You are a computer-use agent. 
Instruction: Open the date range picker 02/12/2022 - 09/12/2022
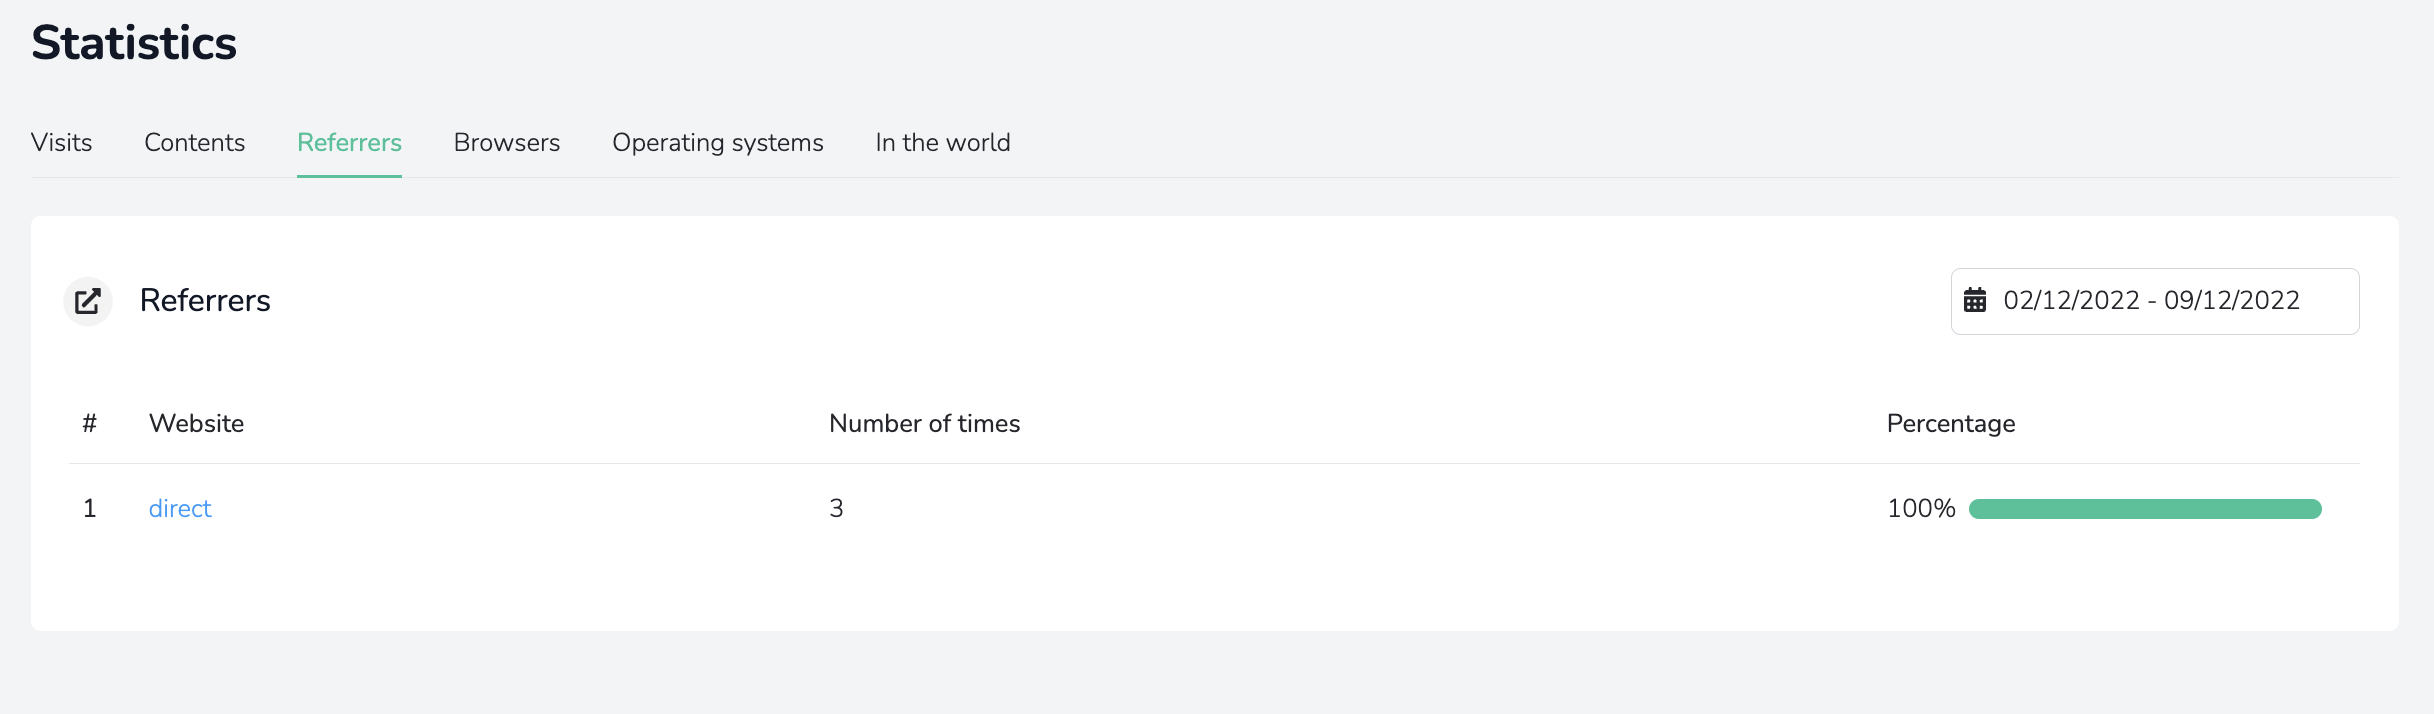tap(2155, 301)
